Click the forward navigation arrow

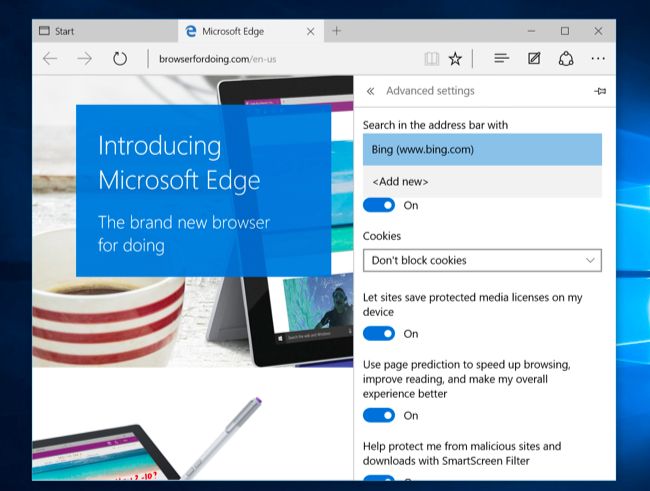coord(85,59)
